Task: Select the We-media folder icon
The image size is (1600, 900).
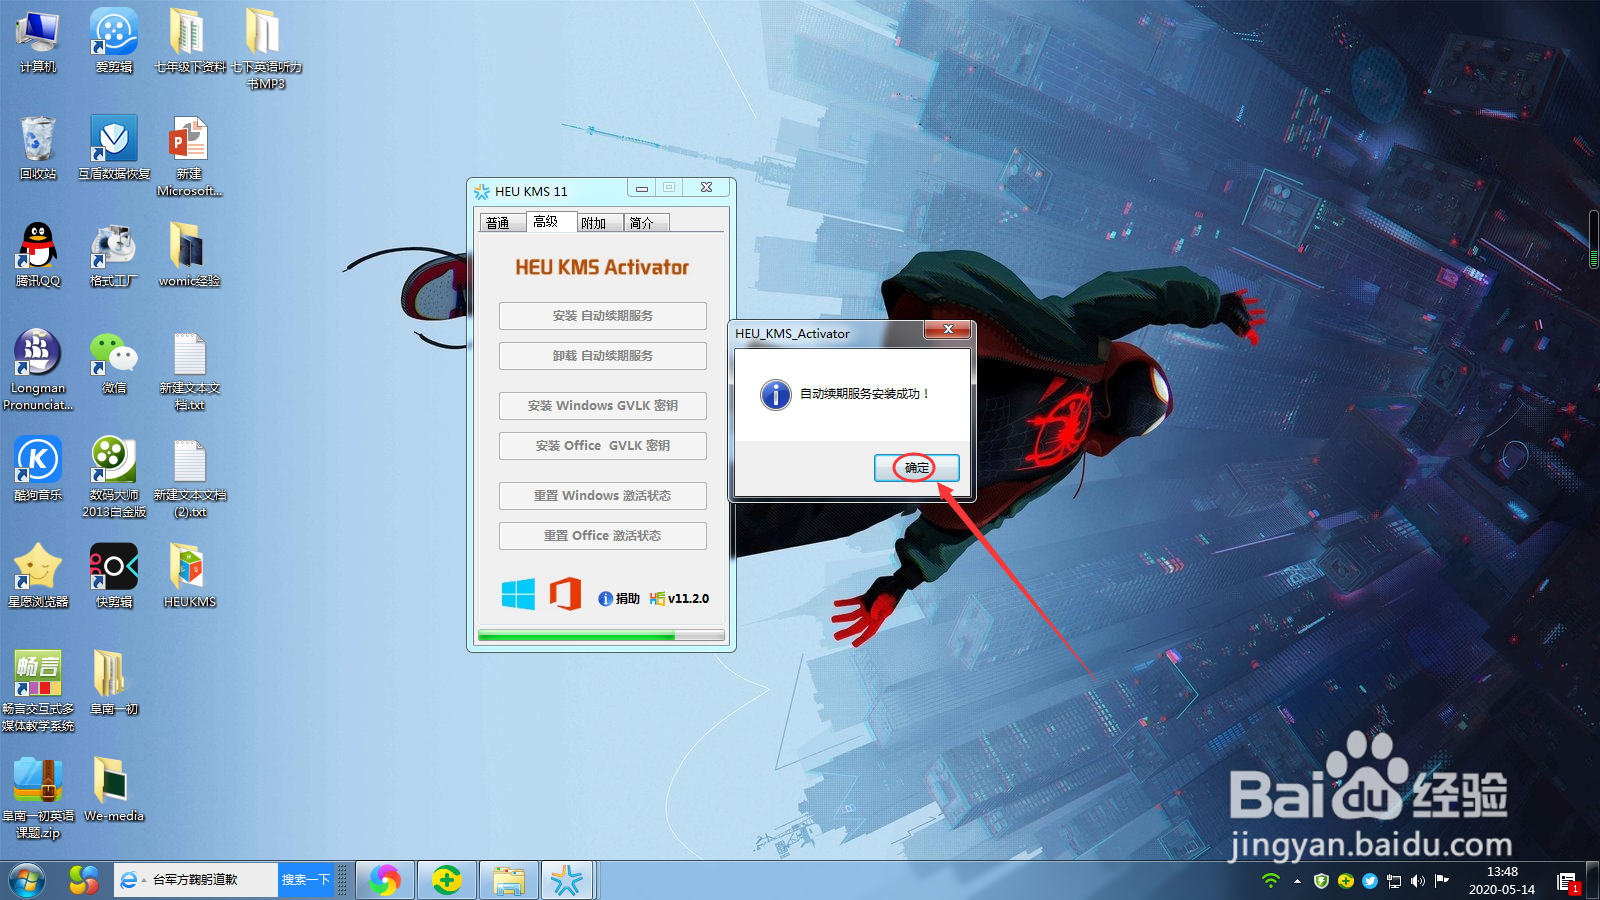Action: pyautogui.click(x=114, y=790)
